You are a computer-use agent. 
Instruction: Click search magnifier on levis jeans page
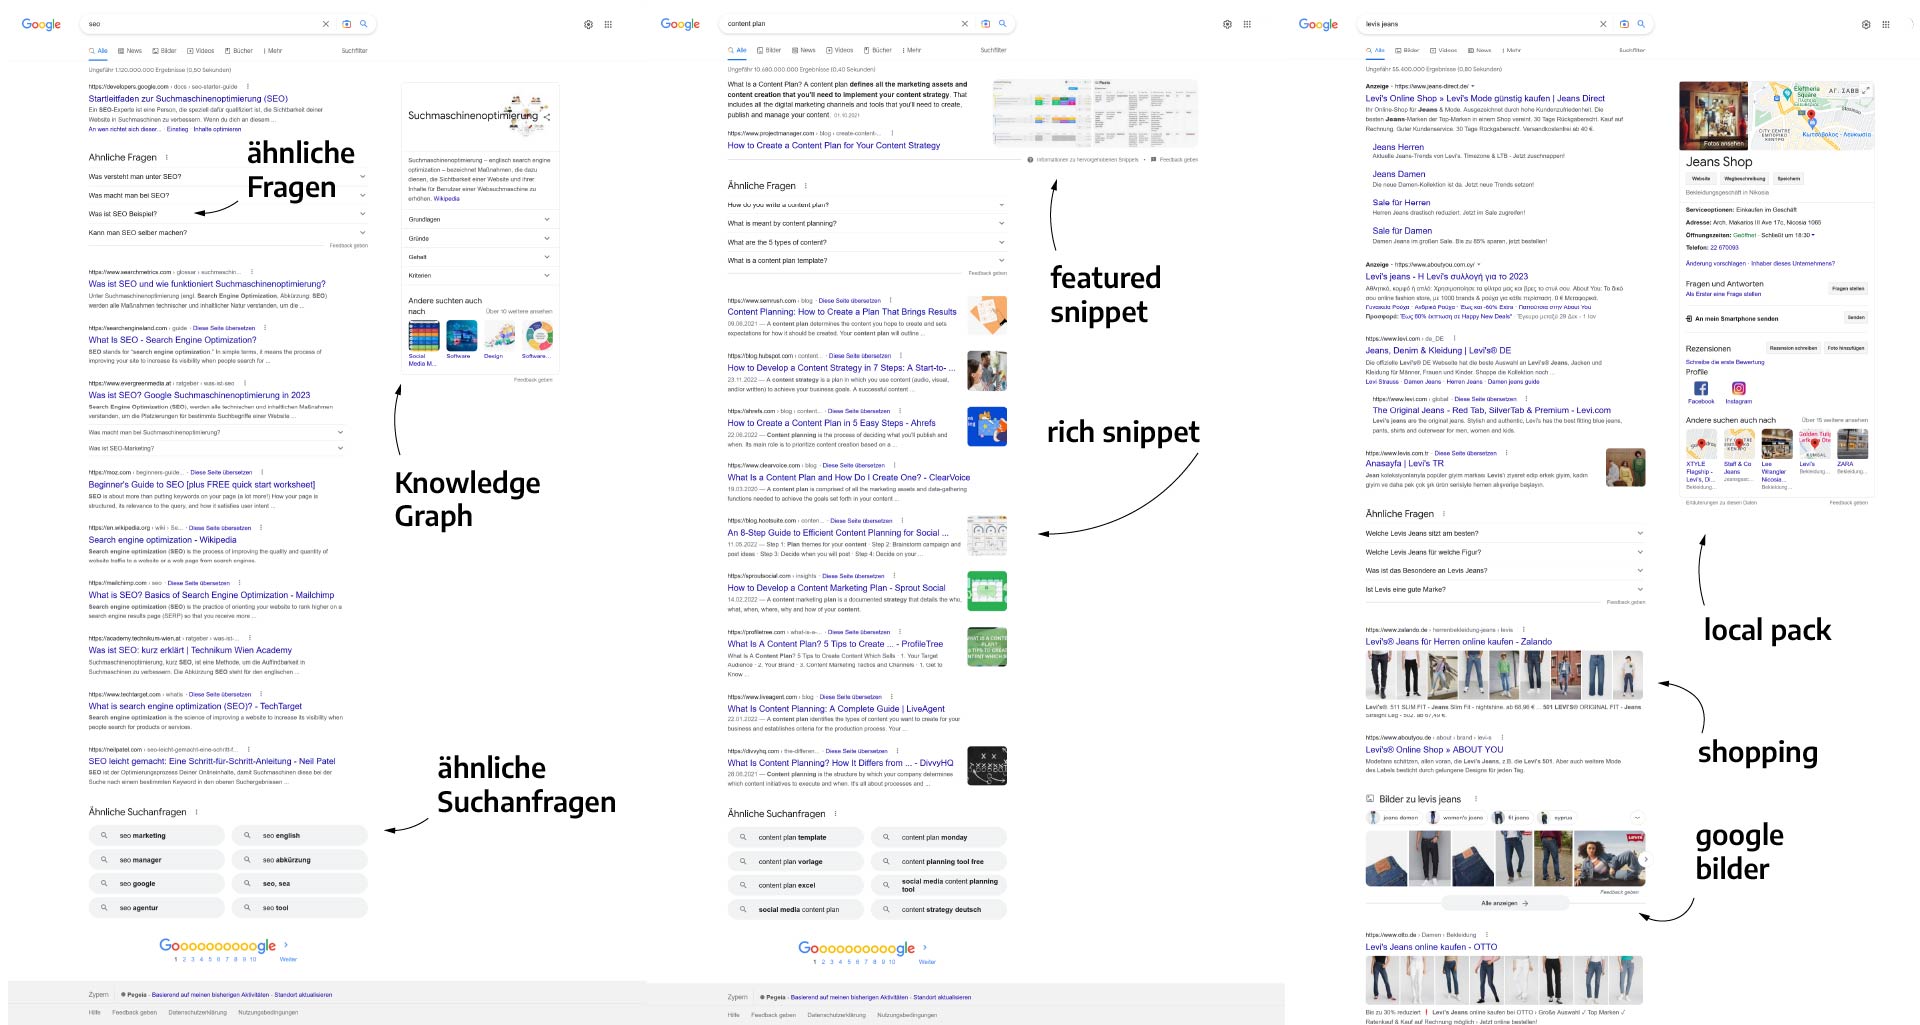[x=1641, y=24]
